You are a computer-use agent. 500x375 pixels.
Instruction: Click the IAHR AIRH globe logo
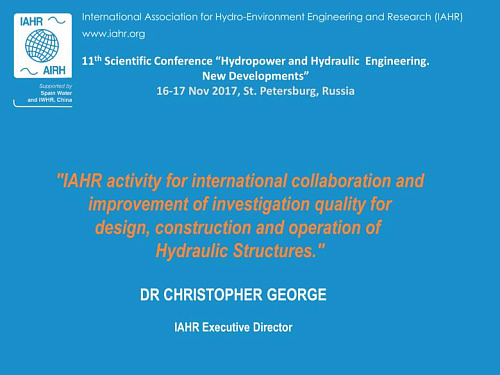point(43,46)
